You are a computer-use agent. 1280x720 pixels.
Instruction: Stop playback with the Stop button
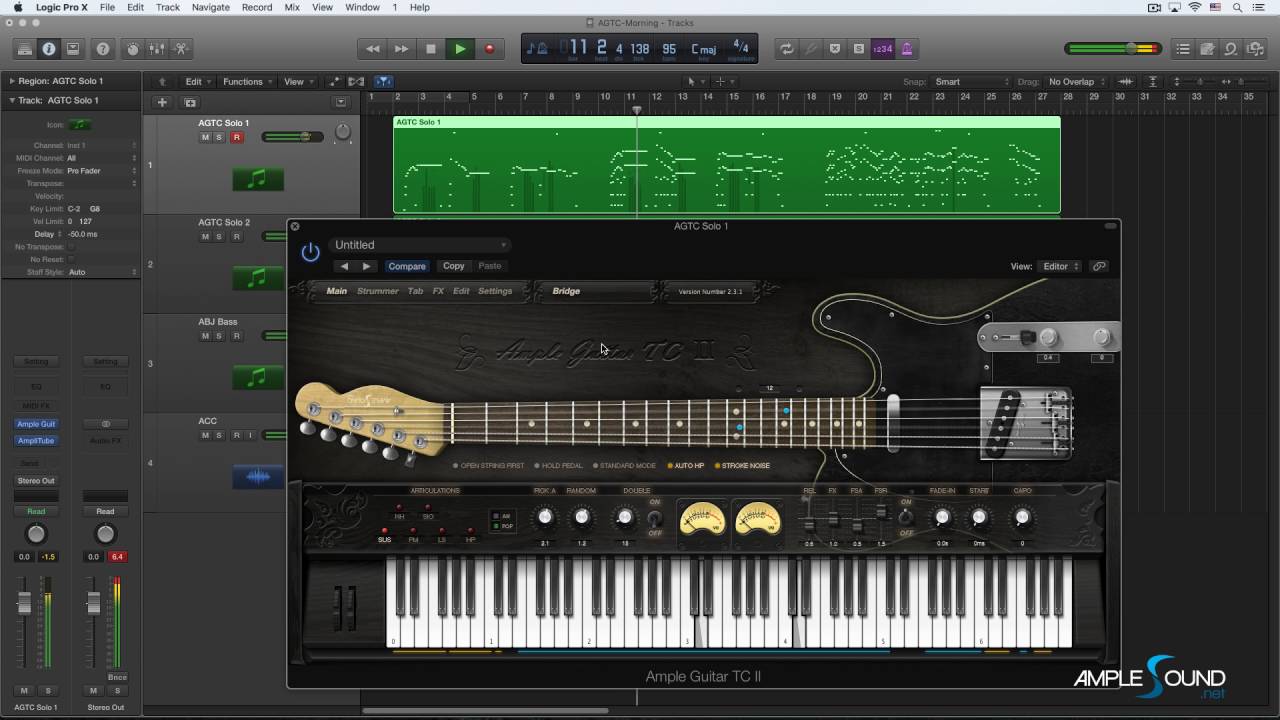(431, 48)
